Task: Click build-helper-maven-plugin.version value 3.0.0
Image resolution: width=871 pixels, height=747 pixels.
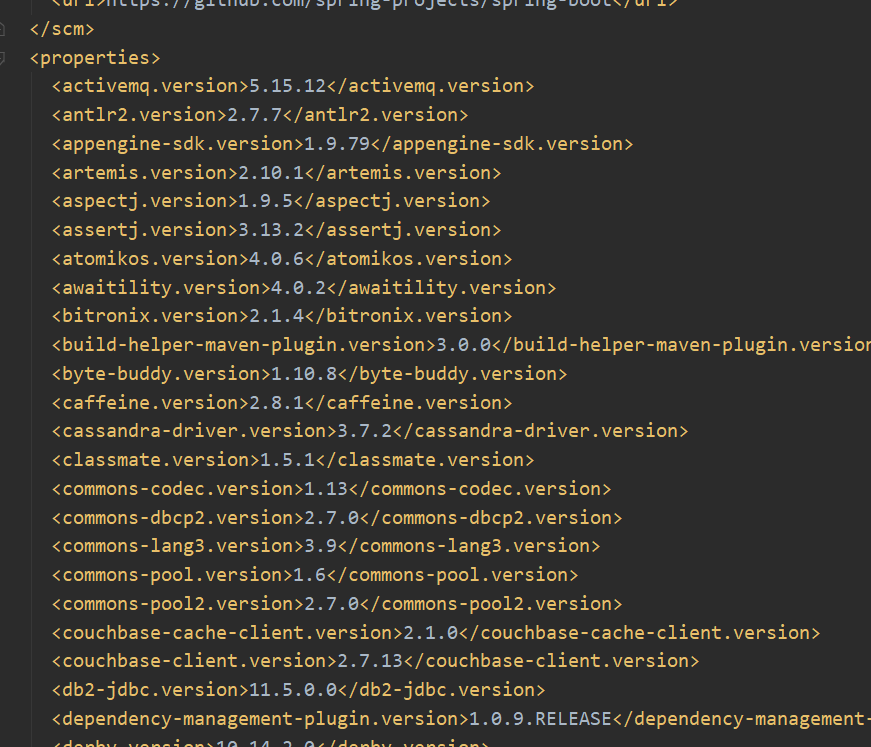Action: (464, 345)
